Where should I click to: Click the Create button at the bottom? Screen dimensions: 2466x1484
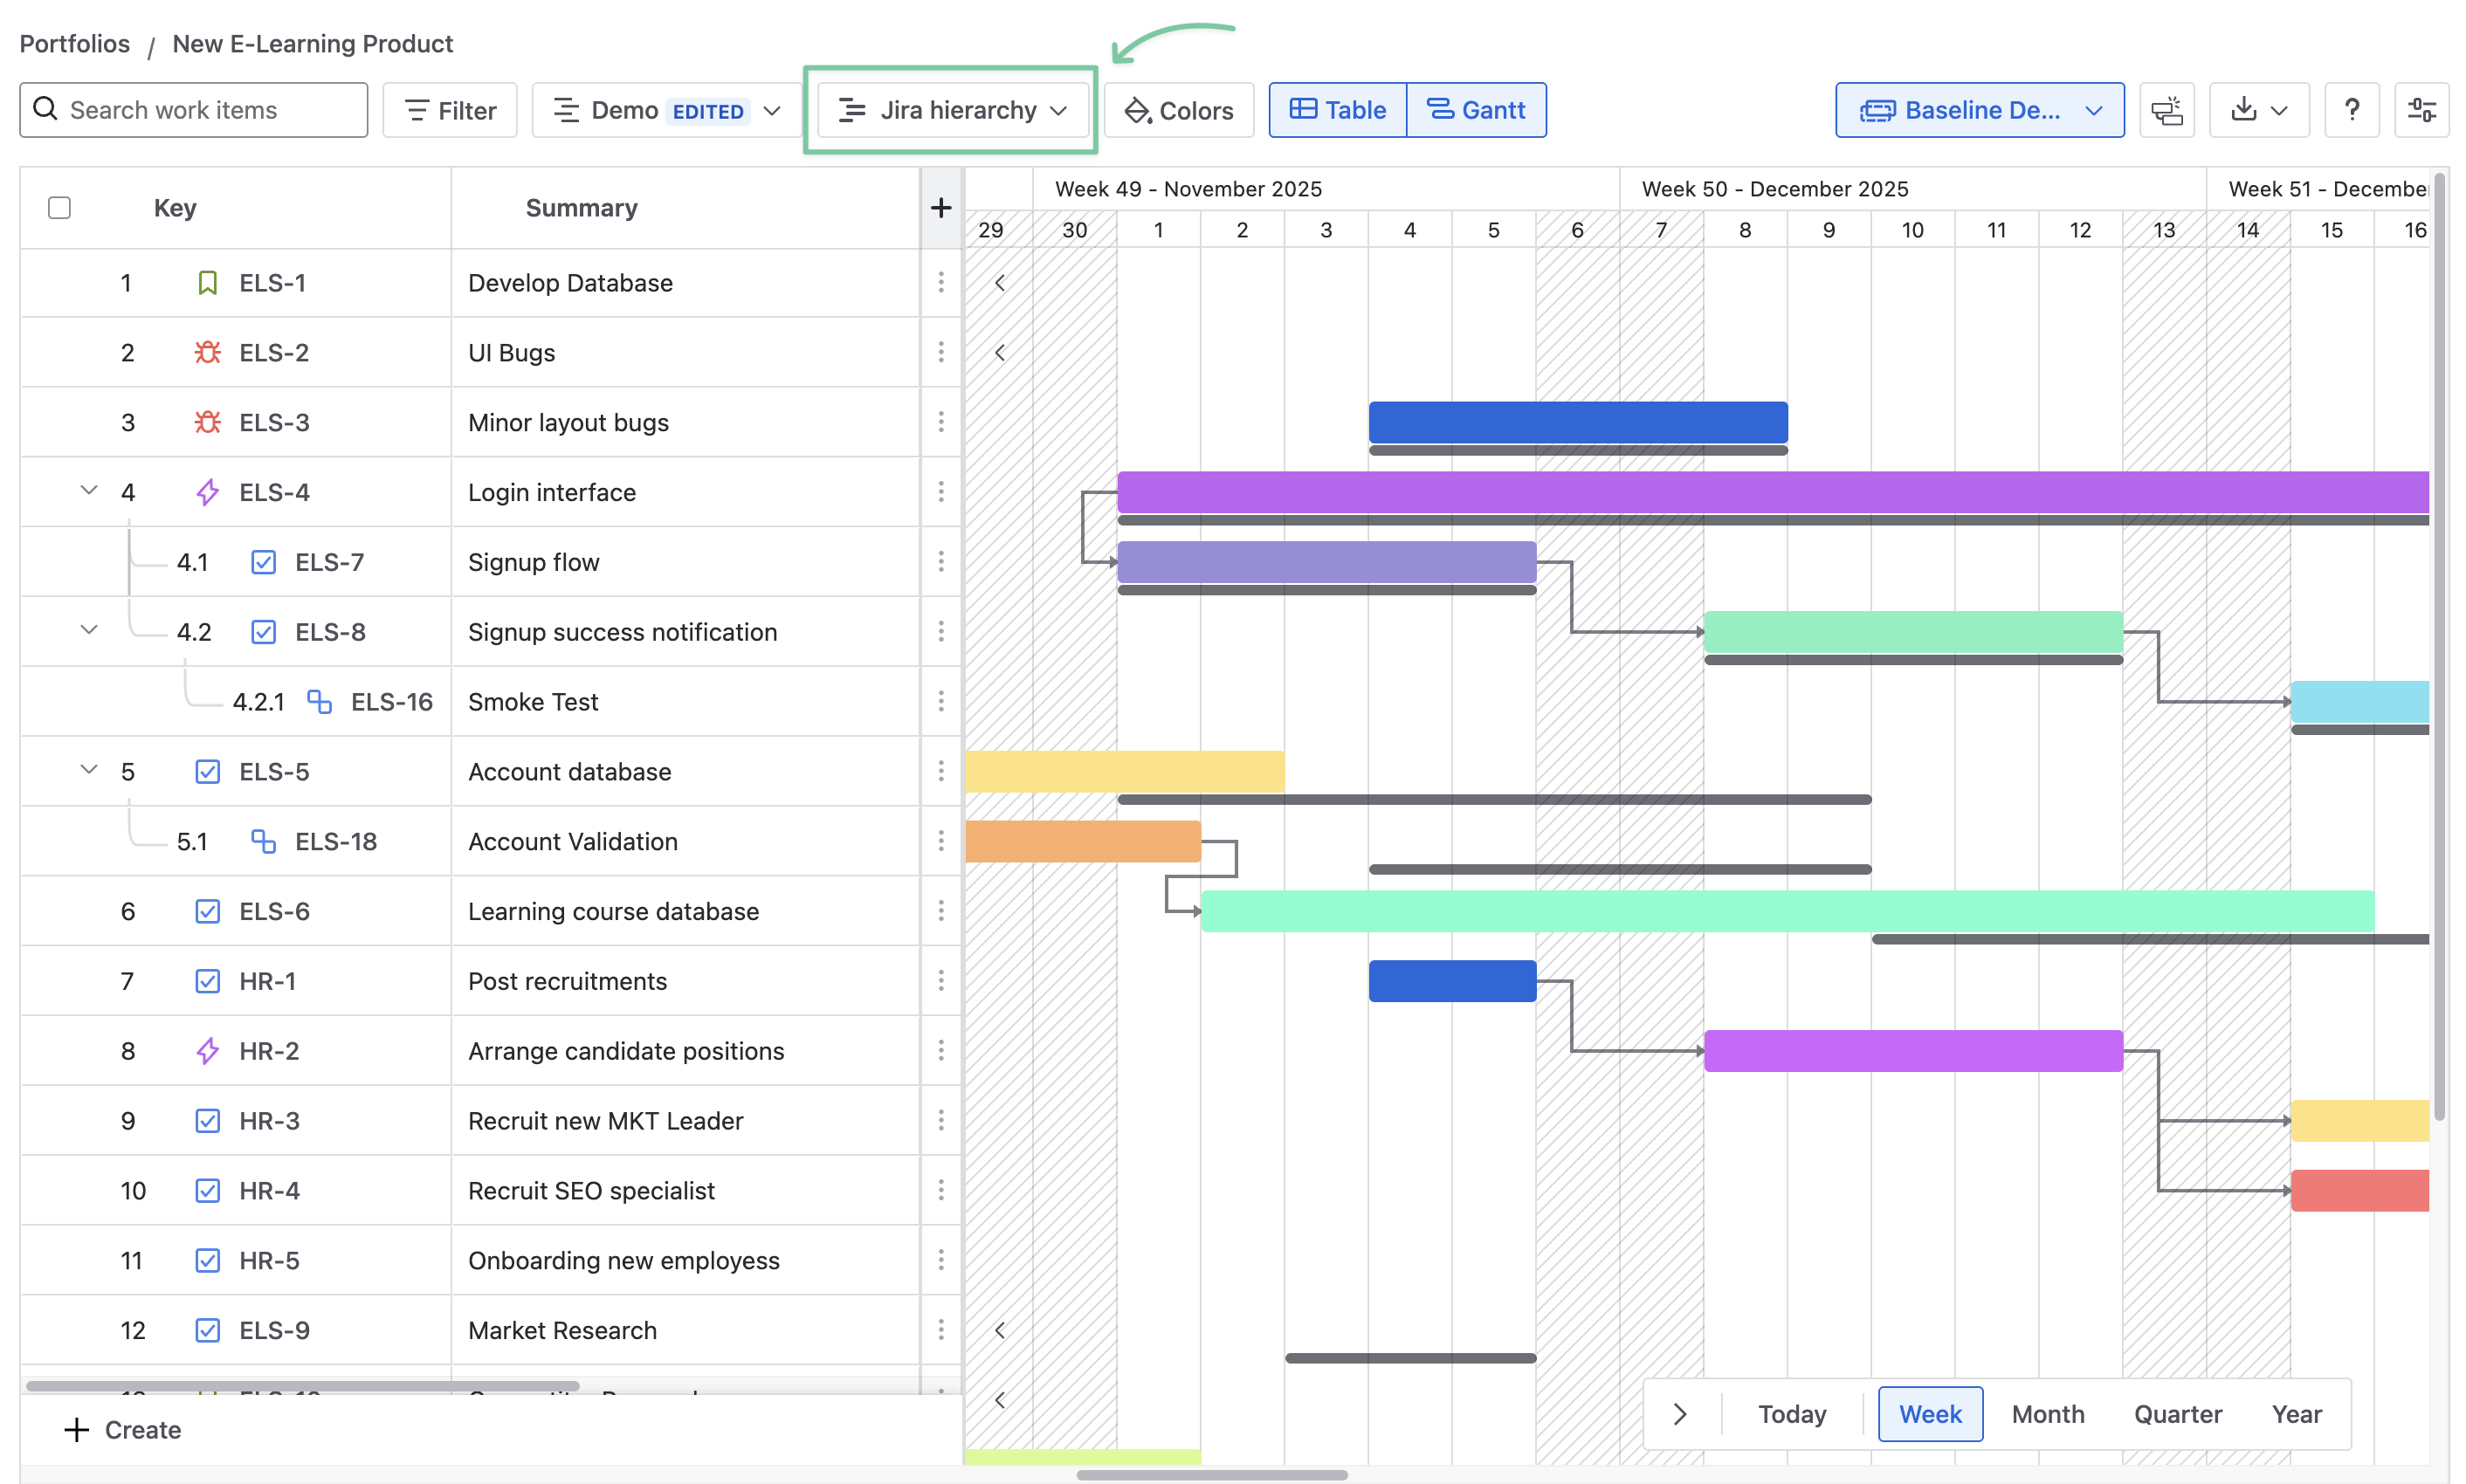click(123, 1430)
